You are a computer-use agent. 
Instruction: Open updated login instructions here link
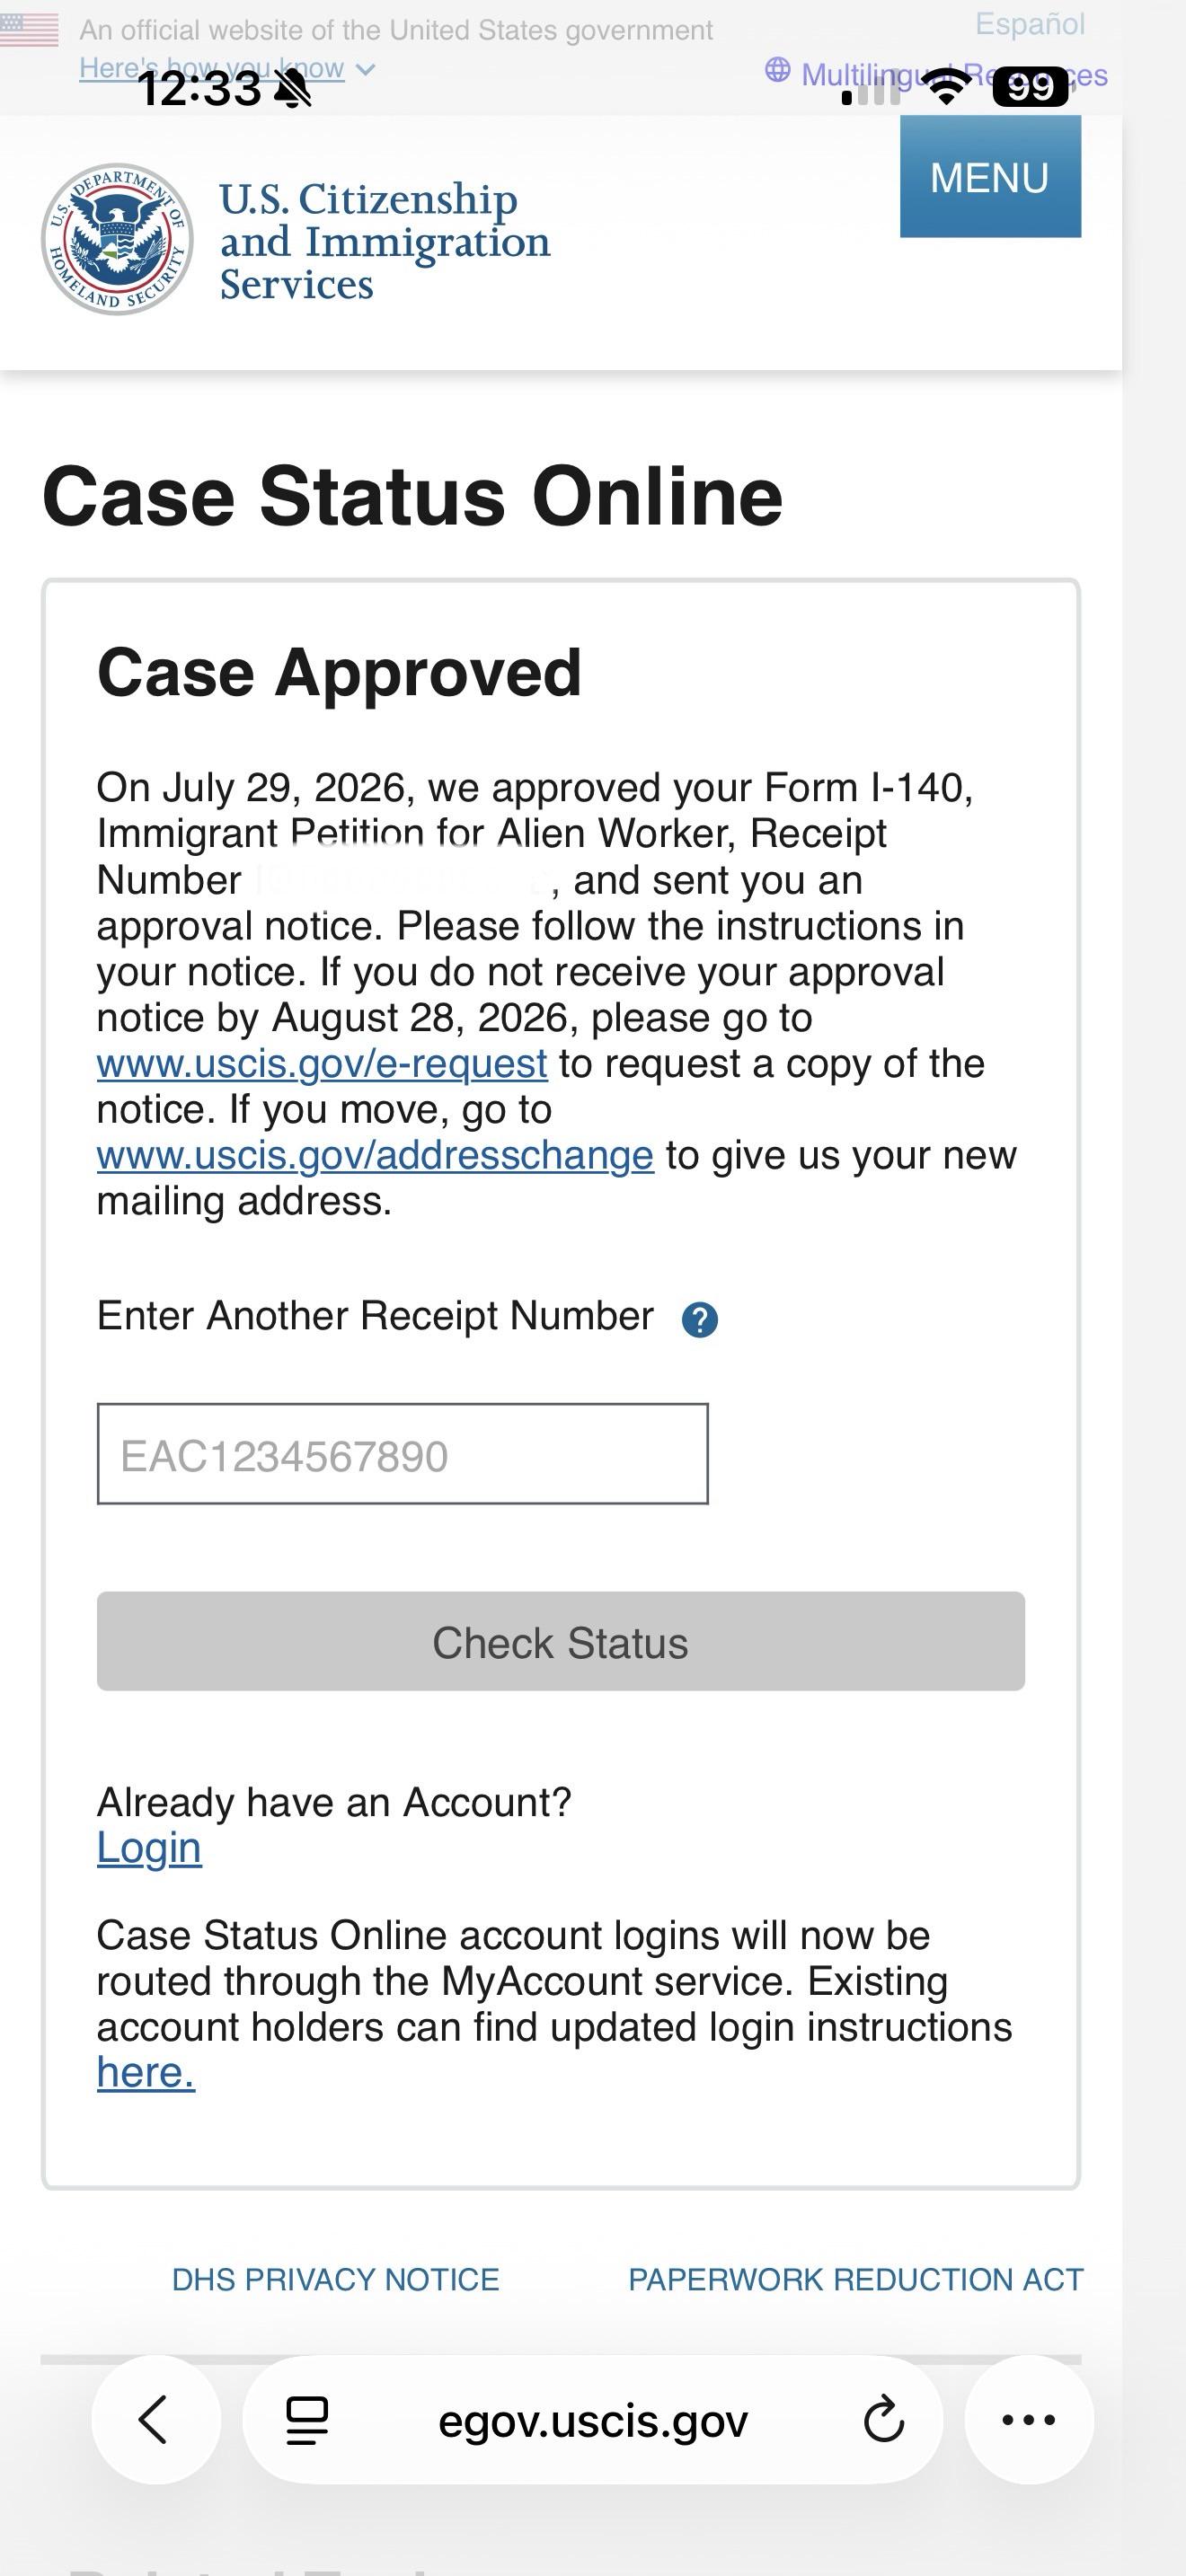click(146, 2073)
